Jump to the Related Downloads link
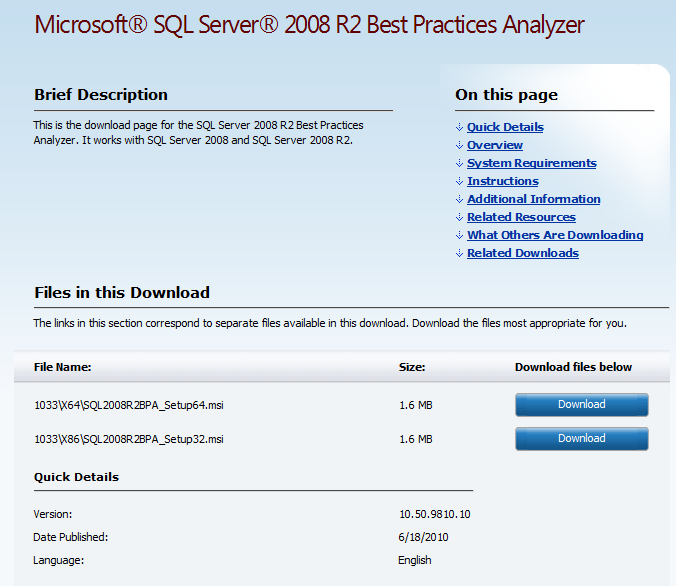676x586 pixels. point(523,253)
